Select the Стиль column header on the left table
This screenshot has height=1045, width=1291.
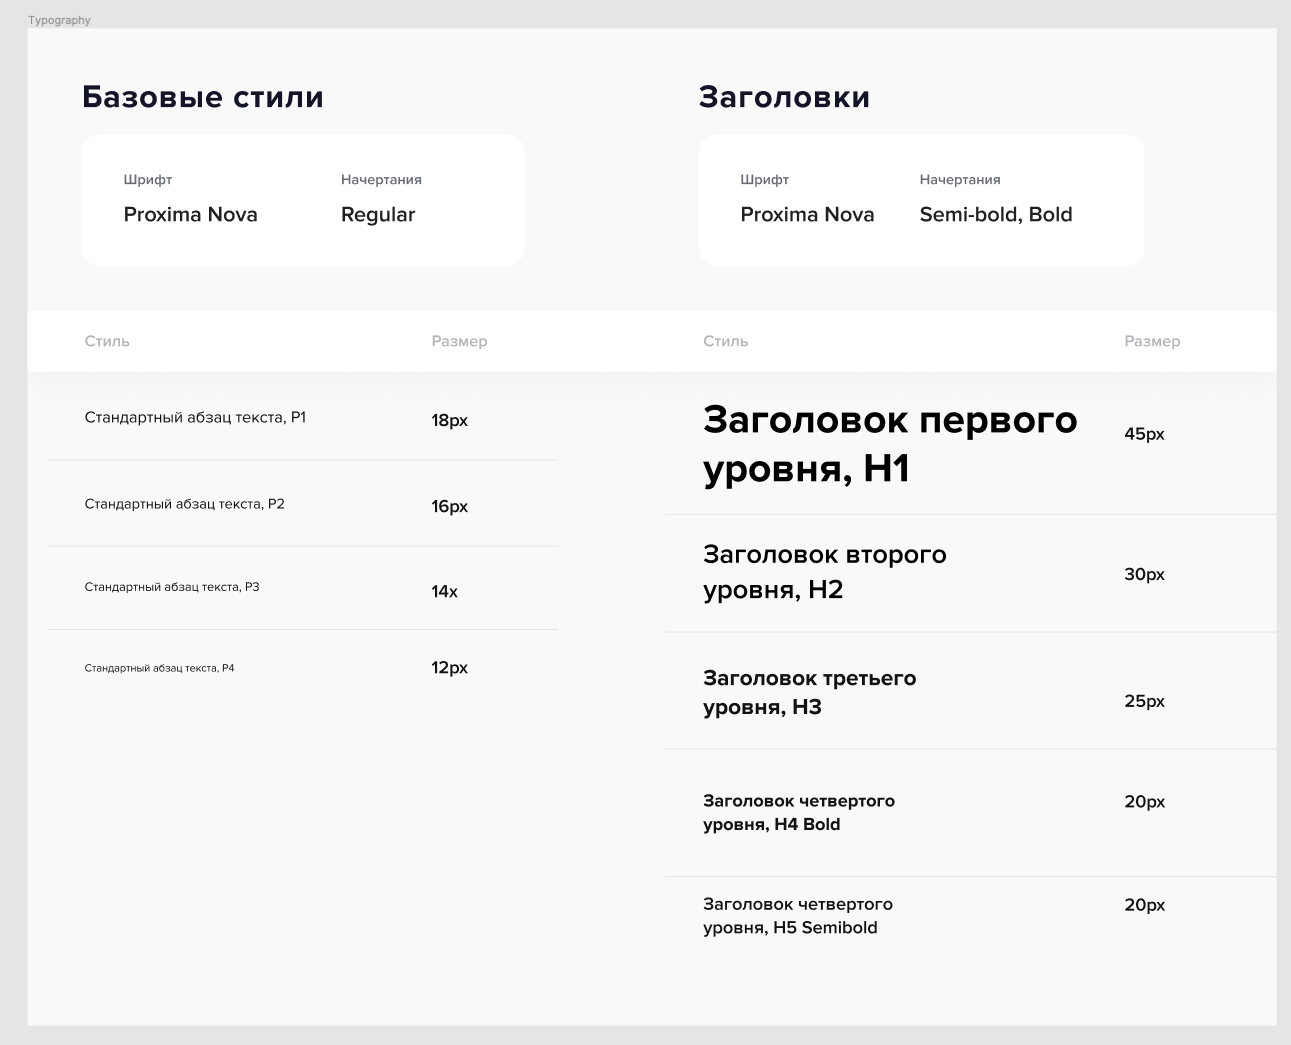click(x=107, y=341)
